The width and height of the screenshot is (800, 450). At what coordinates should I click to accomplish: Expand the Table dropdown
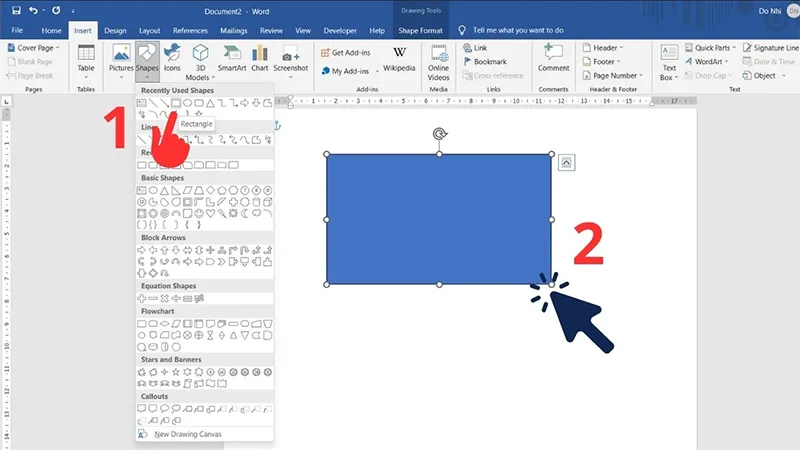(x=86, y=62)
